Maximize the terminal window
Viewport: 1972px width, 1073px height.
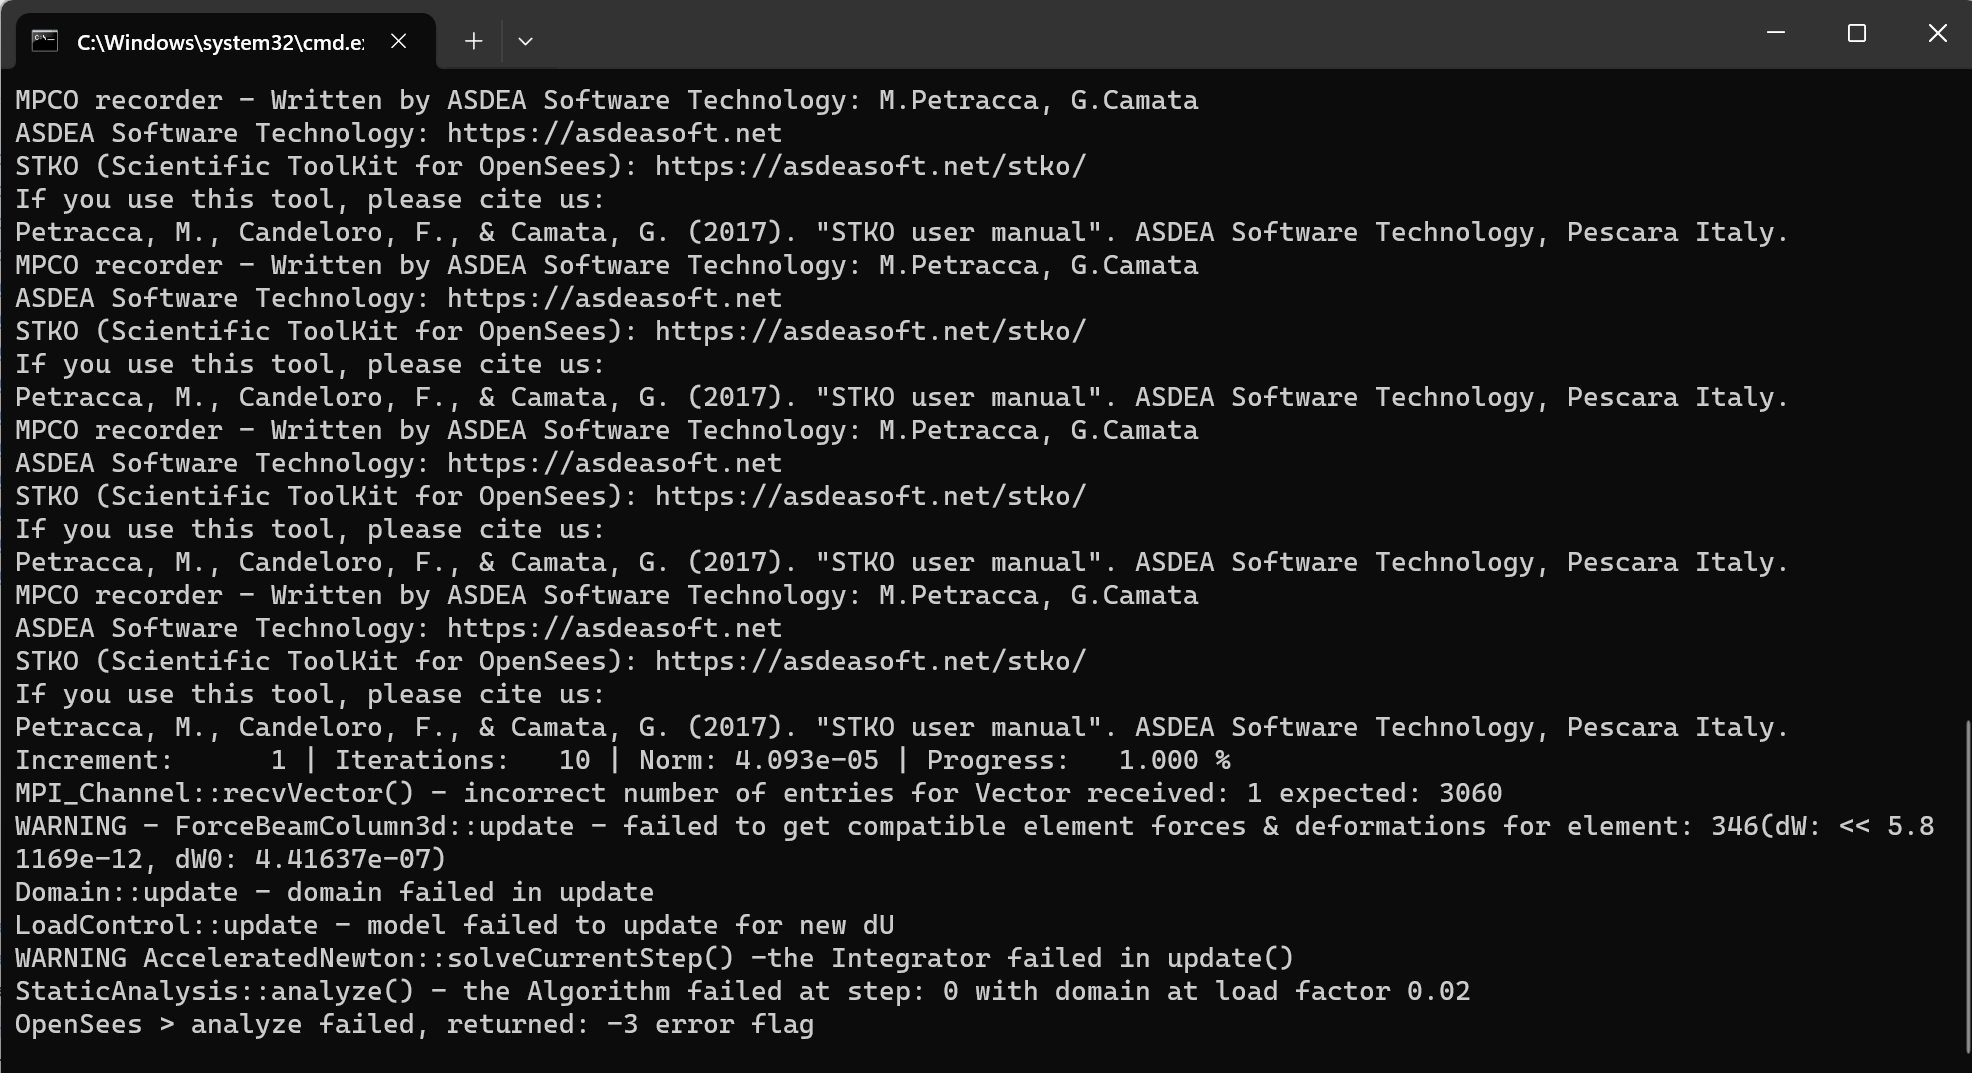click(1857, 33)
